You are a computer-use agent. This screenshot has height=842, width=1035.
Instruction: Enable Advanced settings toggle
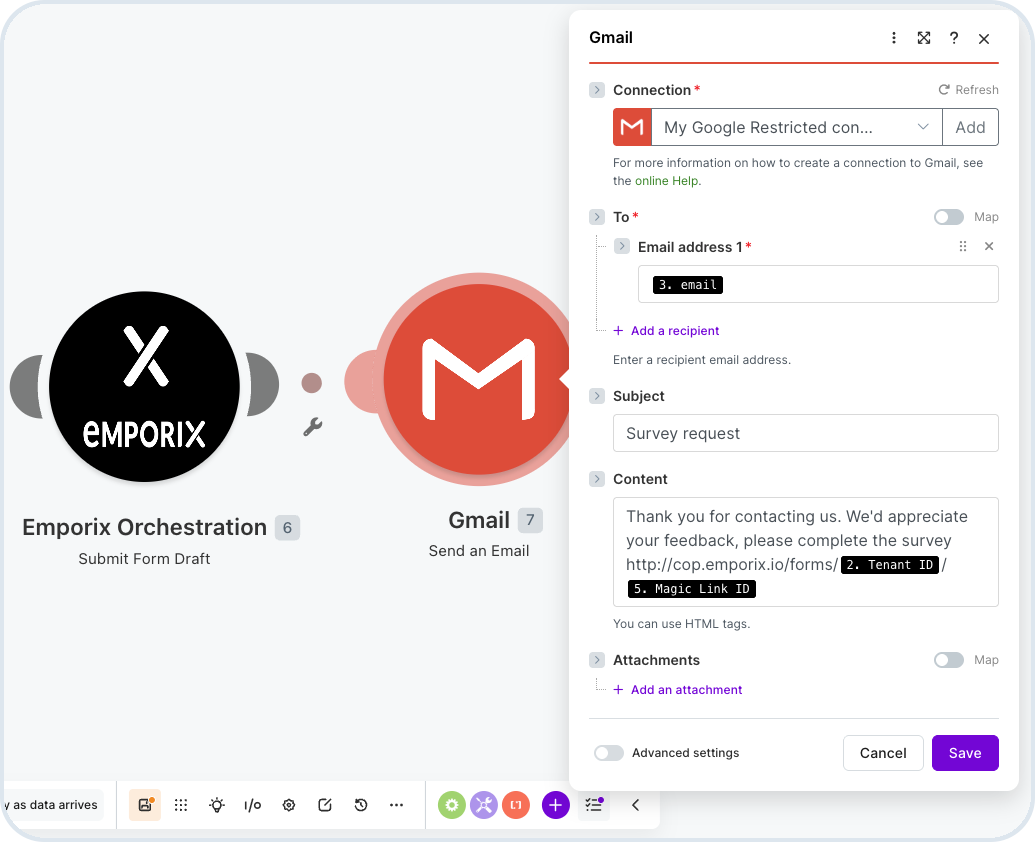[x=609, y=753]
